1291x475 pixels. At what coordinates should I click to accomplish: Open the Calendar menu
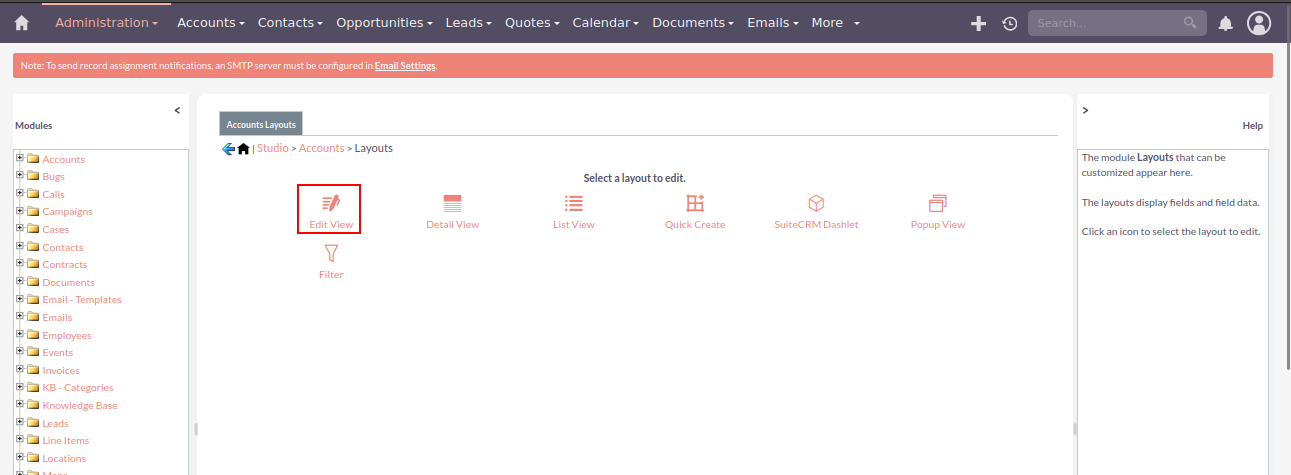coord(607,22)
